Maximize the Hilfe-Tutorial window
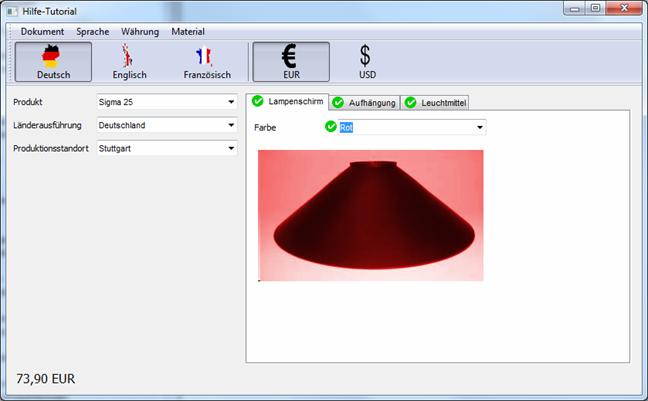Image resolution: width=648 pixels, height=401 pixels. (x=595, y=8)
